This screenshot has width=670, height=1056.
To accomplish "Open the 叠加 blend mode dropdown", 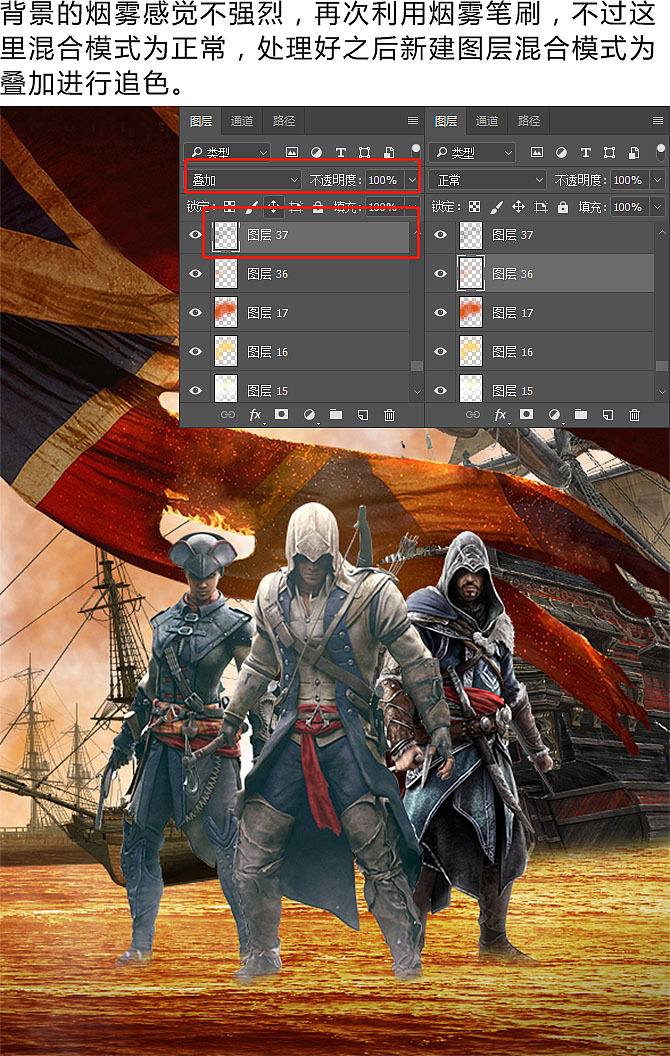I will 245,180.
